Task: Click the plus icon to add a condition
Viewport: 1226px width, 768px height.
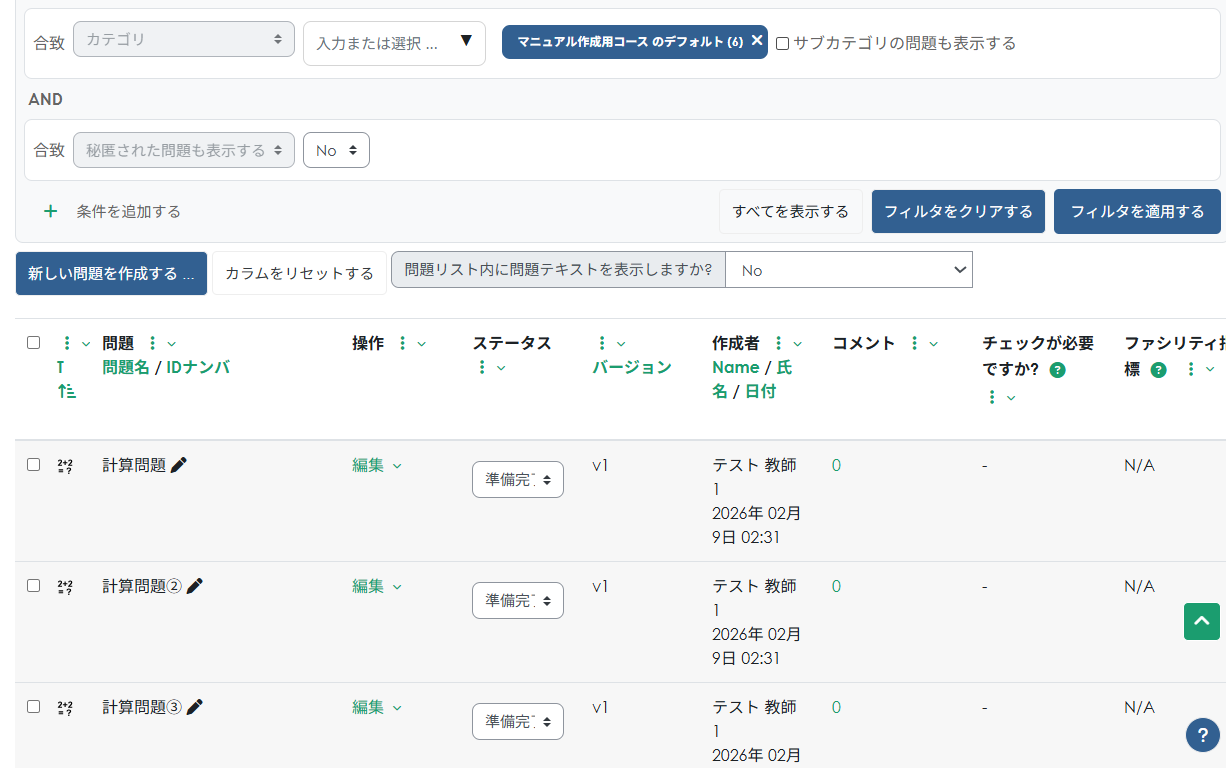Action: click(50, 212)
